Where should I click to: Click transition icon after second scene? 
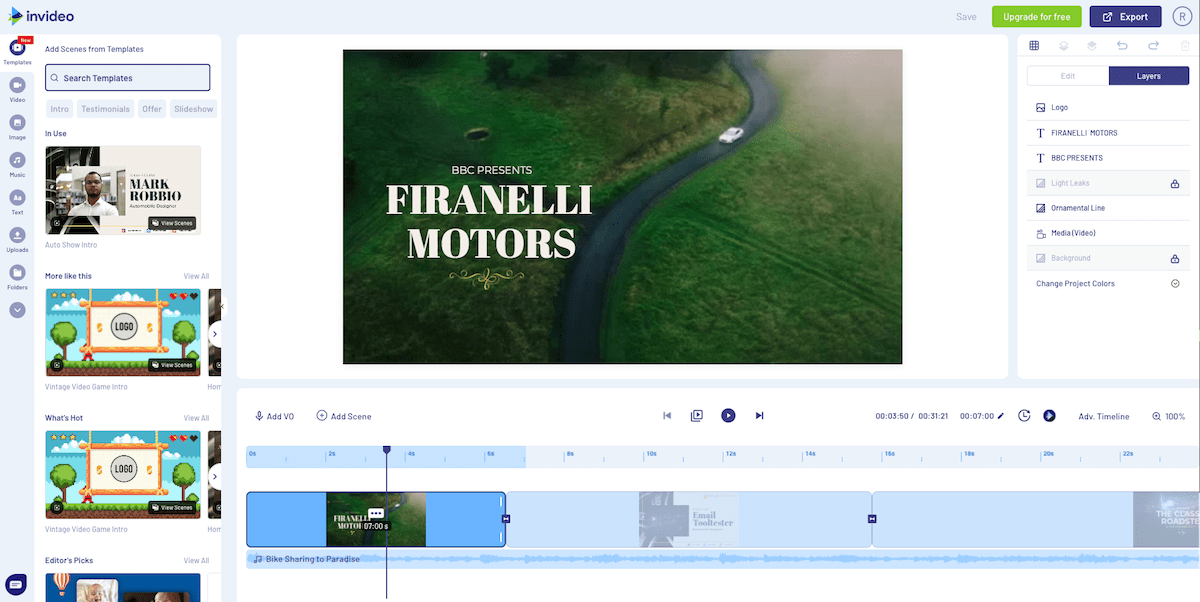[x=872, y=519]
